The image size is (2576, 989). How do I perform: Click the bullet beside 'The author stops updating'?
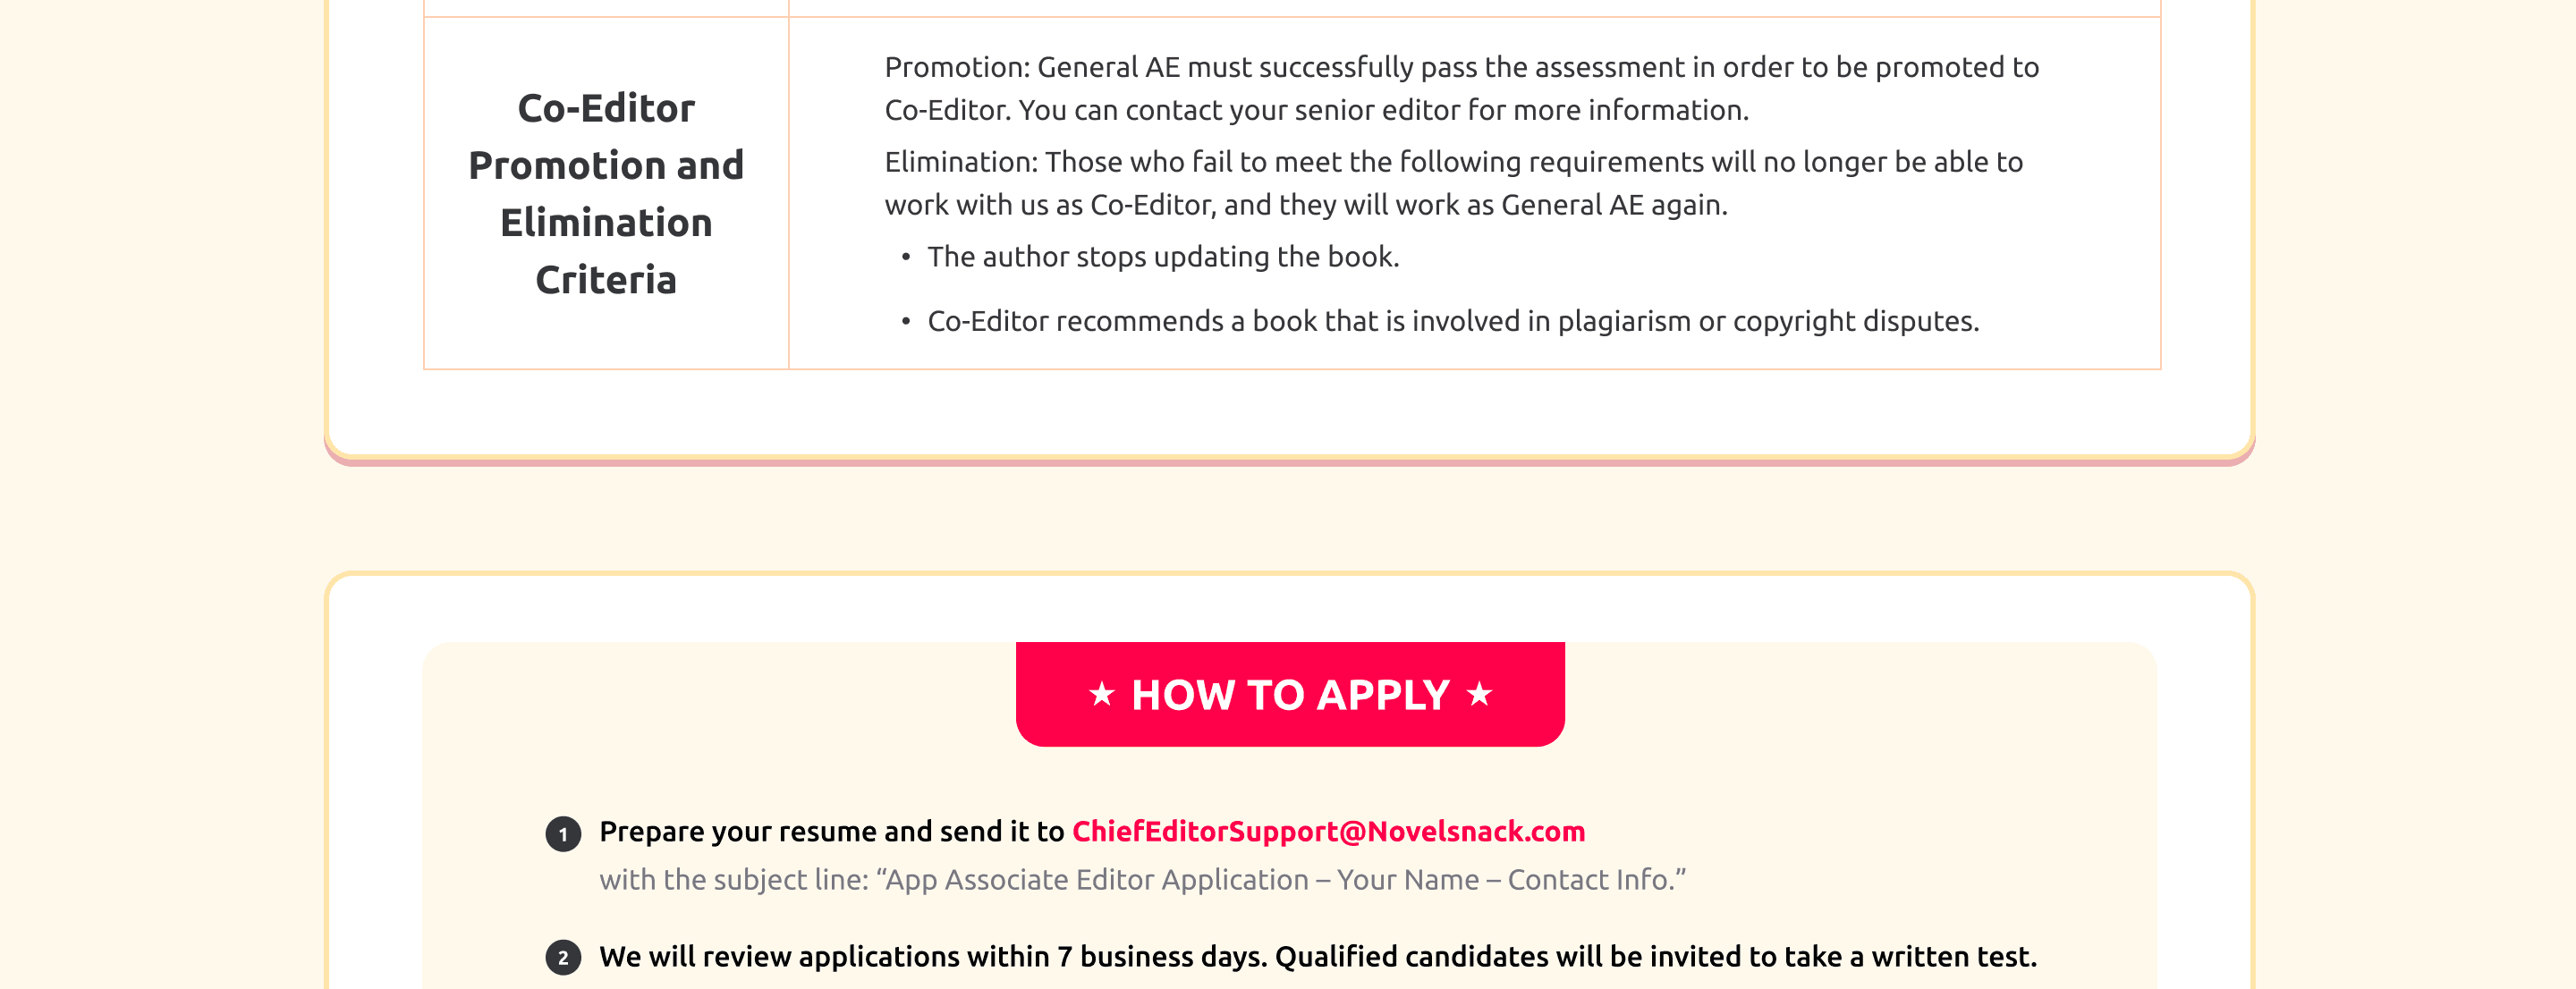(x=906, y=258)
